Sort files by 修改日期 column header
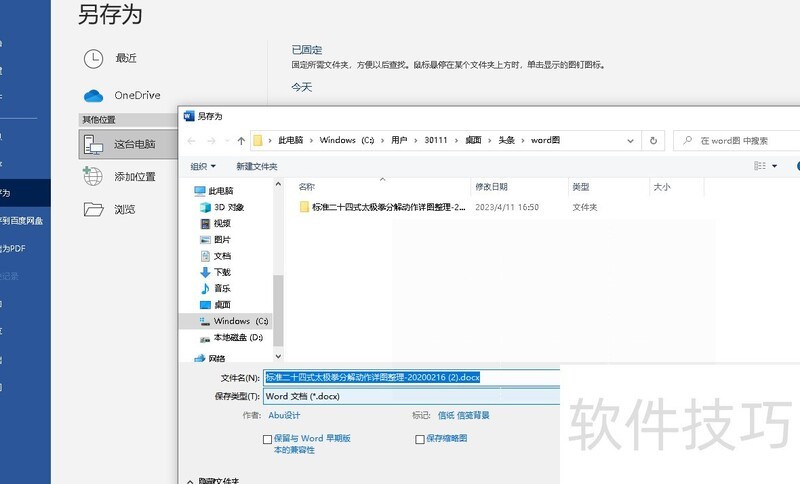 pyautogui.click(x=491, y=187)
